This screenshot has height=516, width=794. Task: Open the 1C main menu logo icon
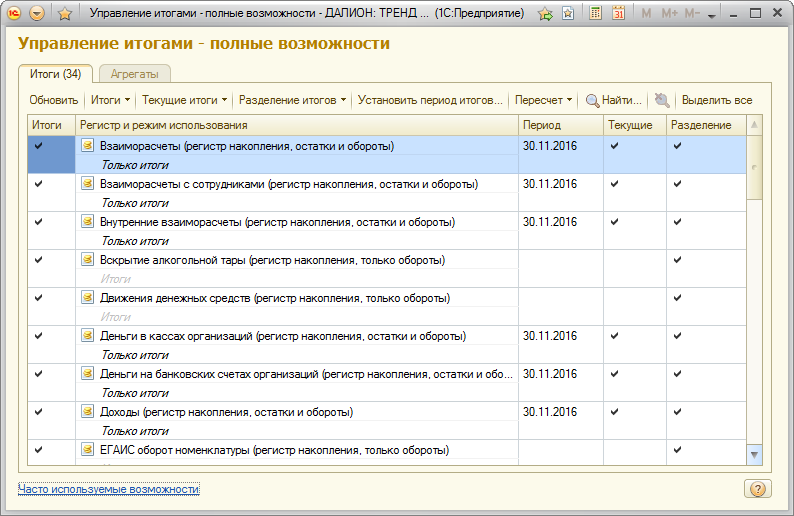[14, 13]
